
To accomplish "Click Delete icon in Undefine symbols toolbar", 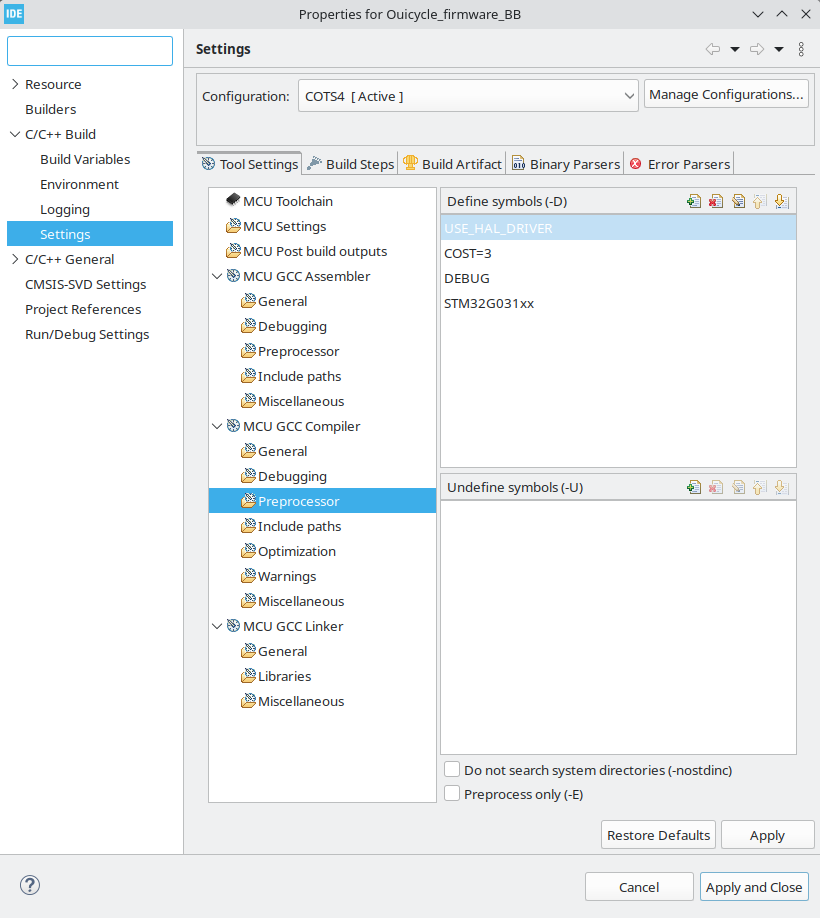I will point(716,487).
